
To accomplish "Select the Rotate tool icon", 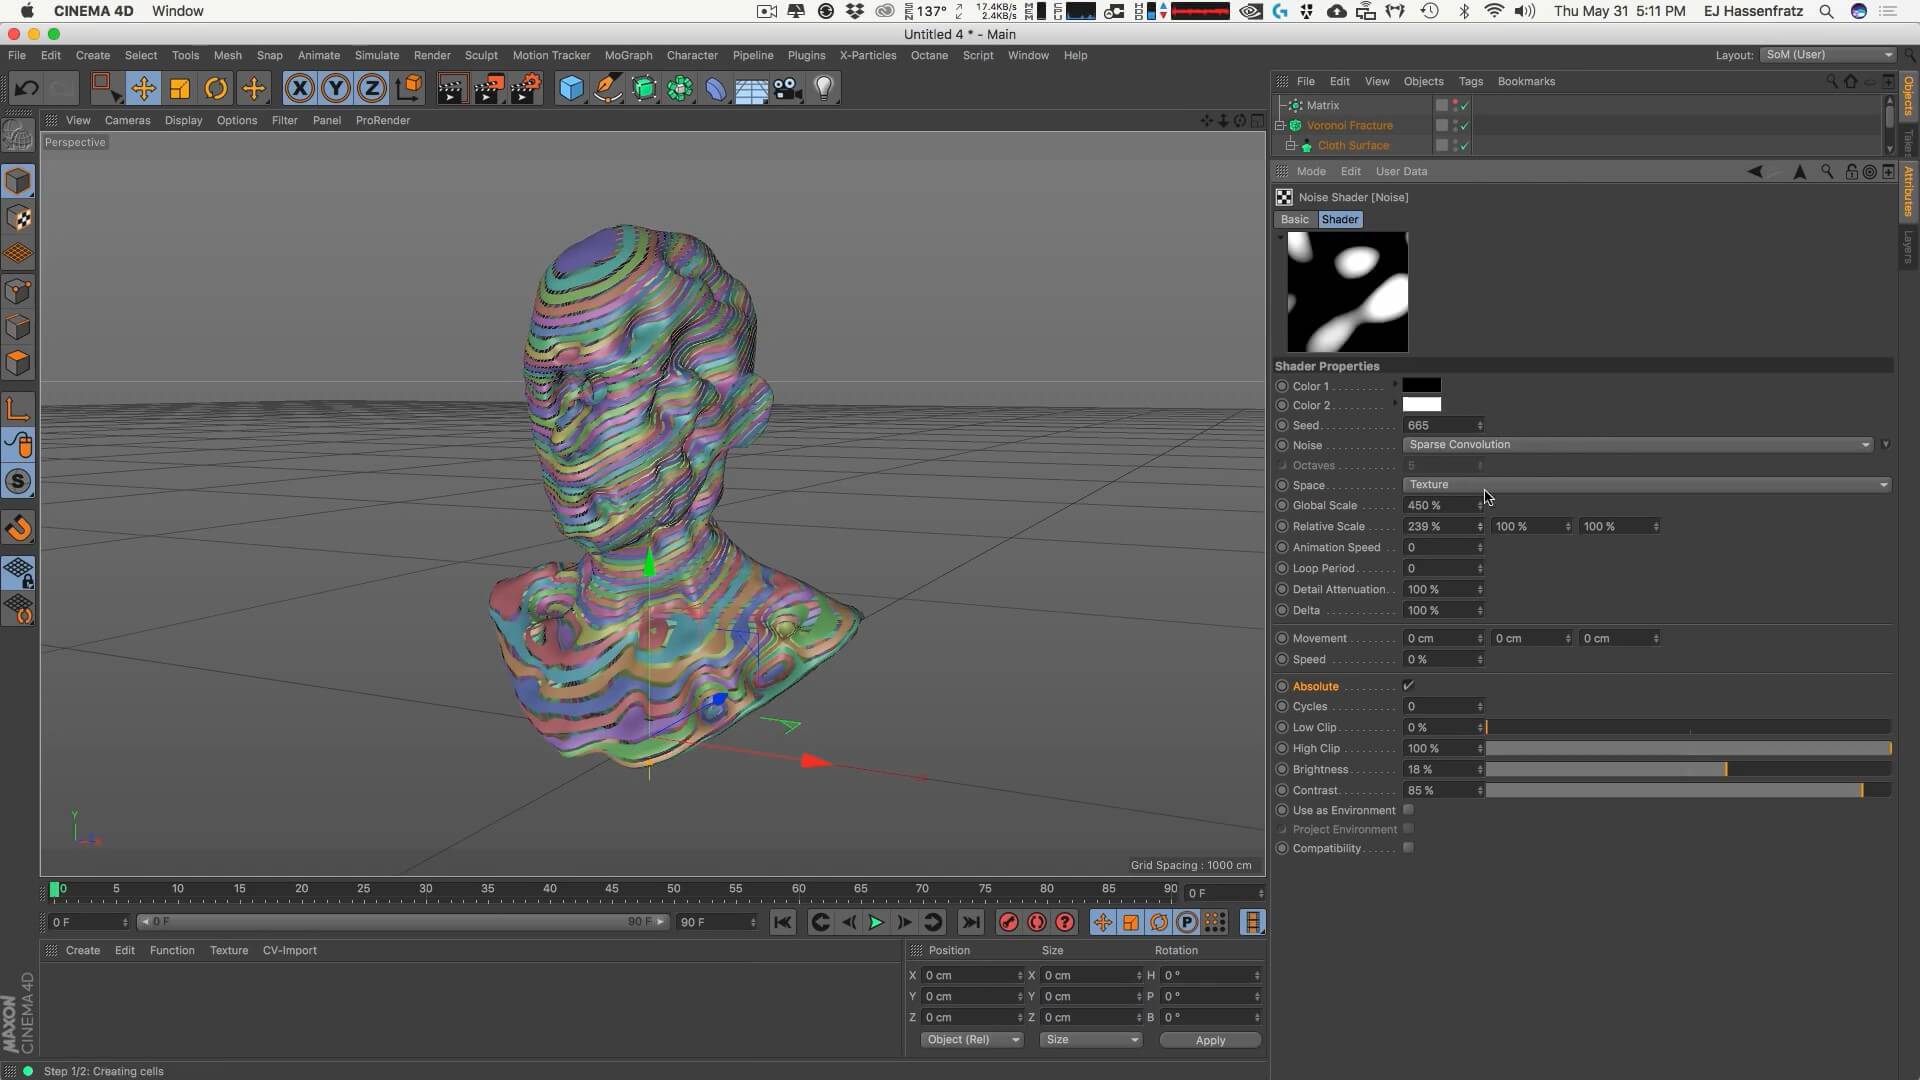I will 216,89.
